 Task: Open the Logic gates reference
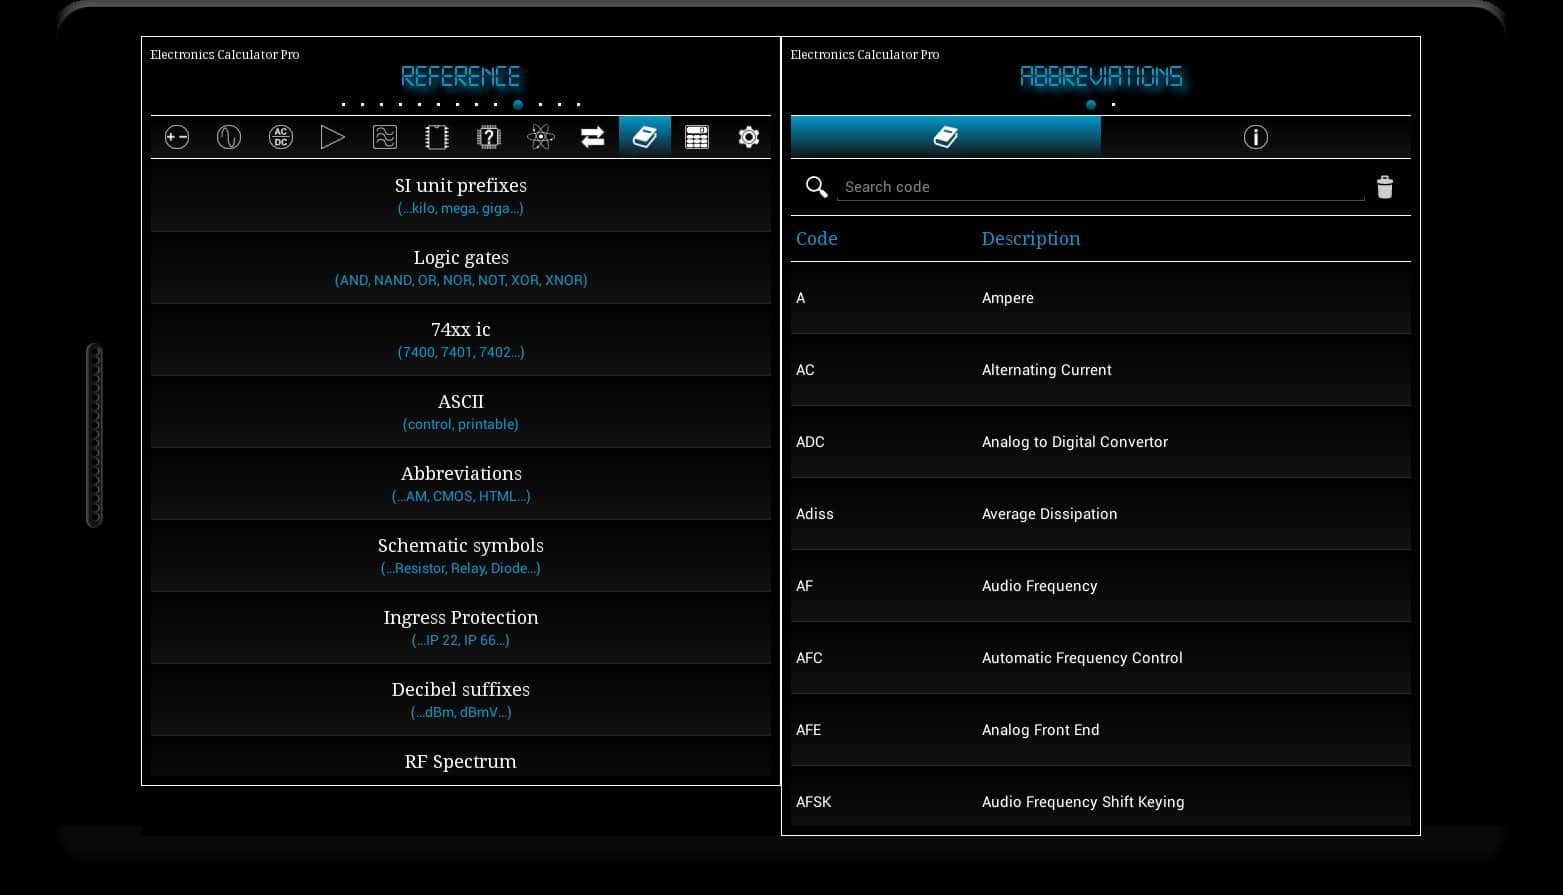click(x=461, y=268)
